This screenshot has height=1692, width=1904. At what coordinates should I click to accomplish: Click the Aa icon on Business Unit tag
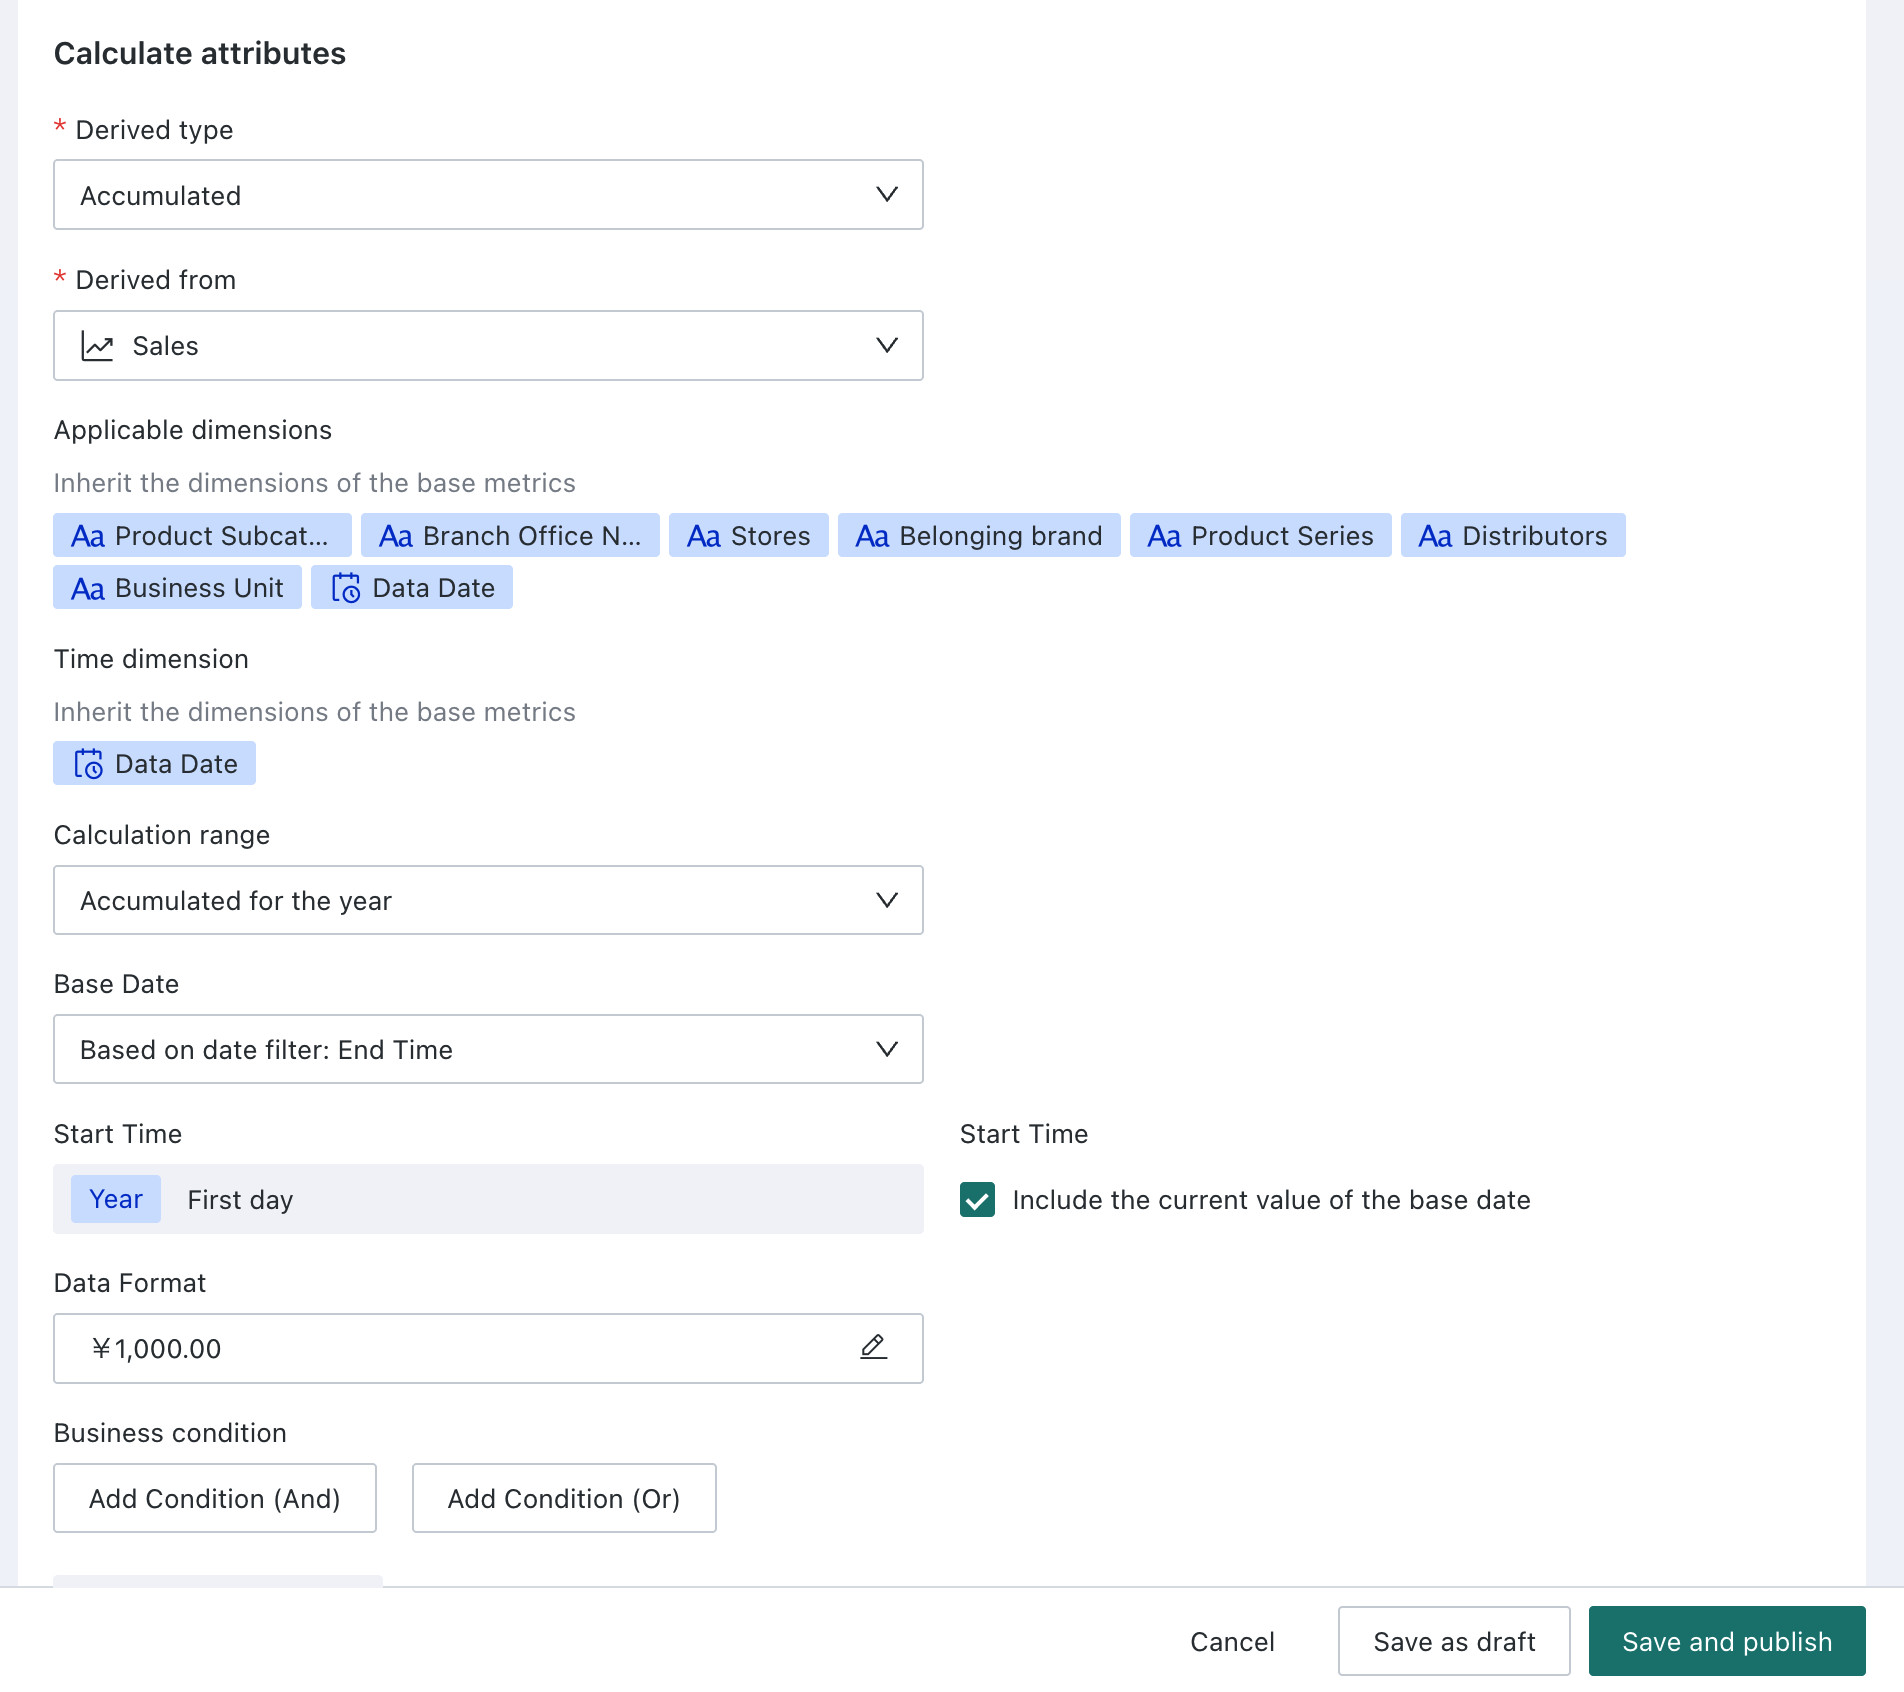point(88,588)
